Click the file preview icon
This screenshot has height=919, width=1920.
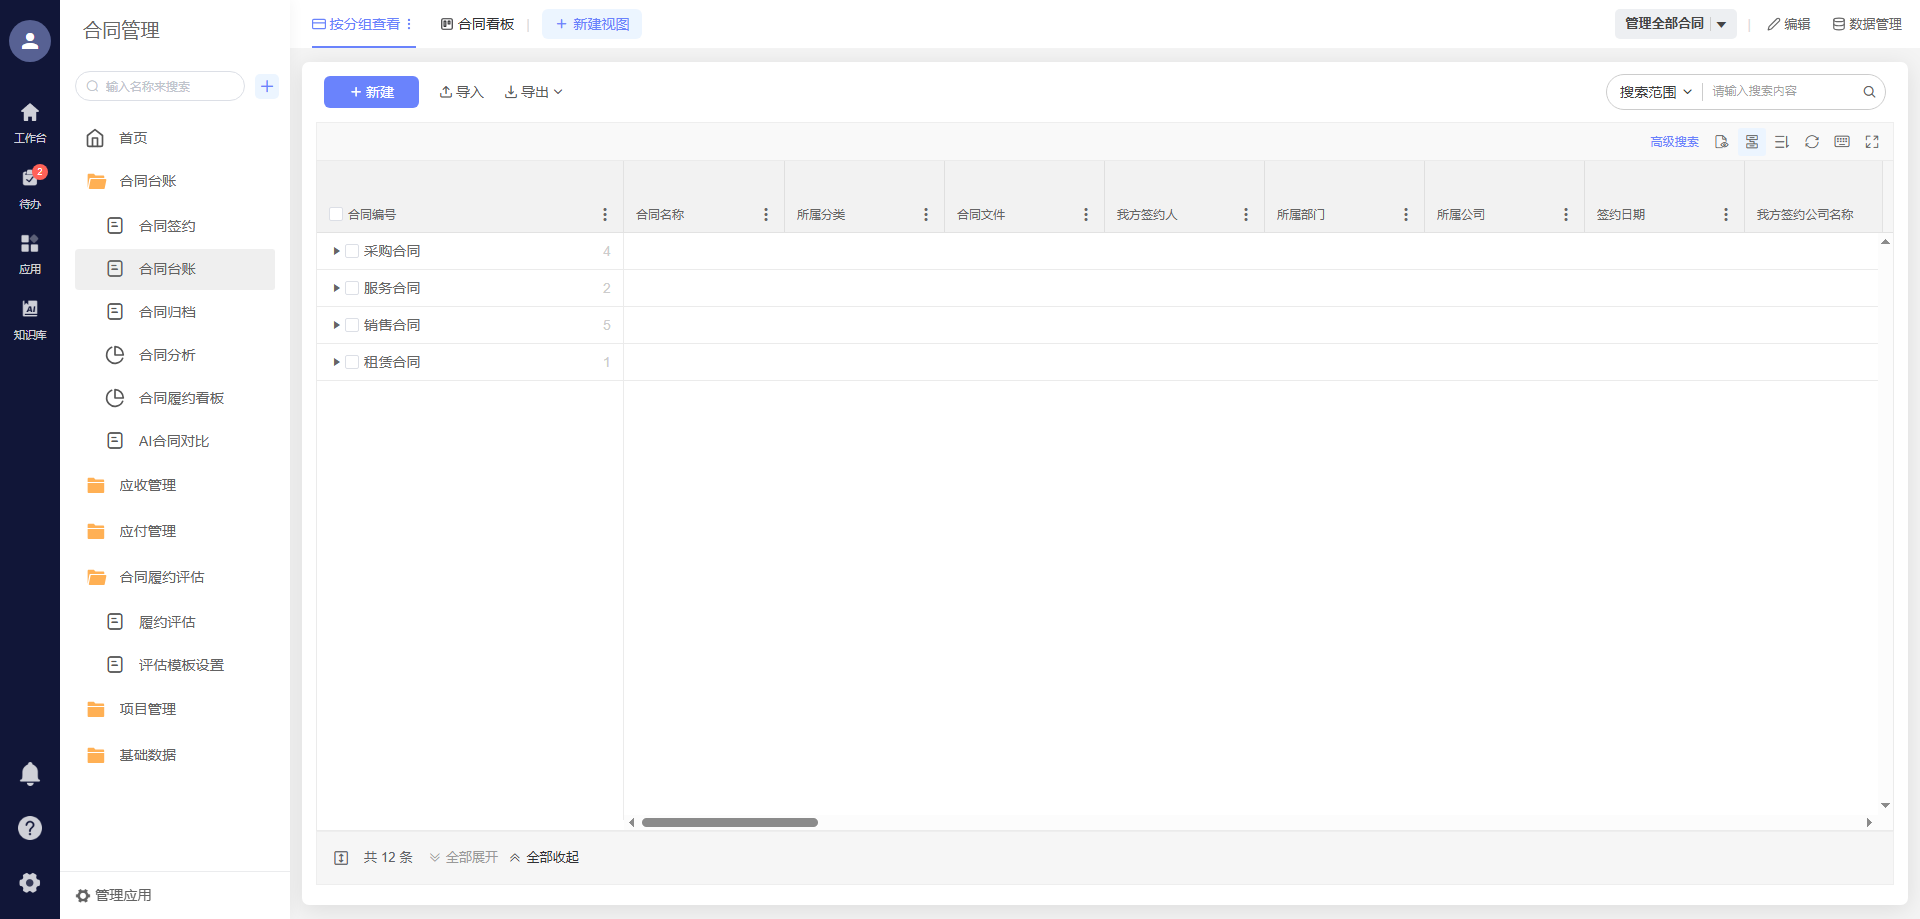pos(1721,142)
